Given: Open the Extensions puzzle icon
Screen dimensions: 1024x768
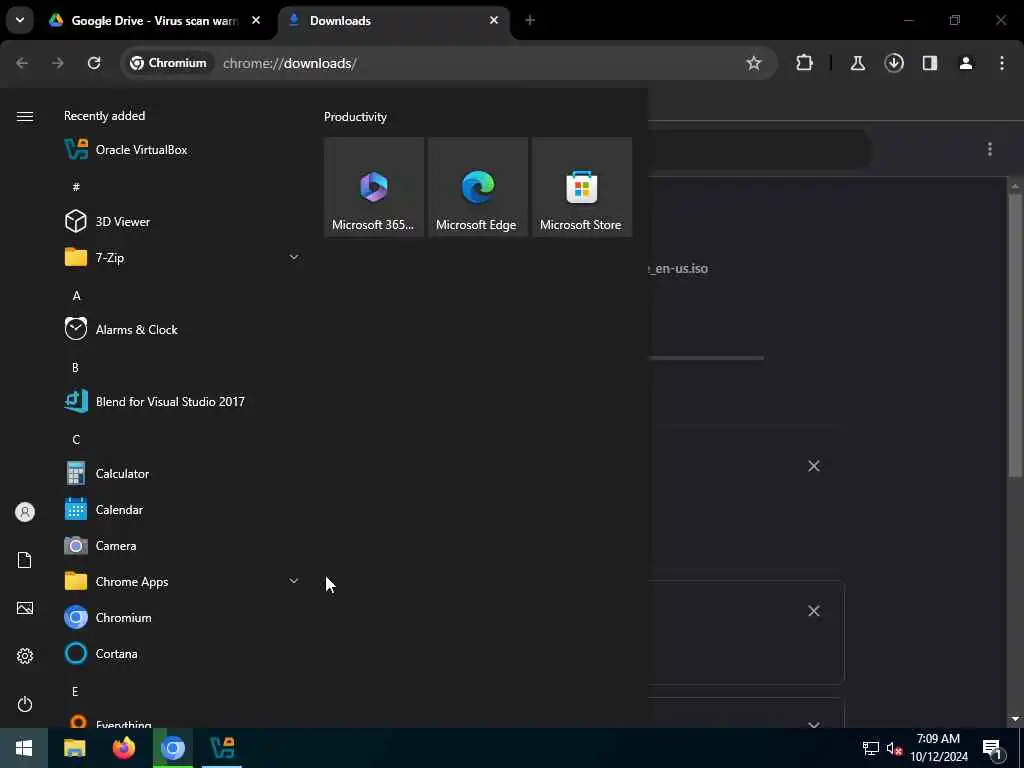Looking at the screenshot, I should tap(805, 63).
